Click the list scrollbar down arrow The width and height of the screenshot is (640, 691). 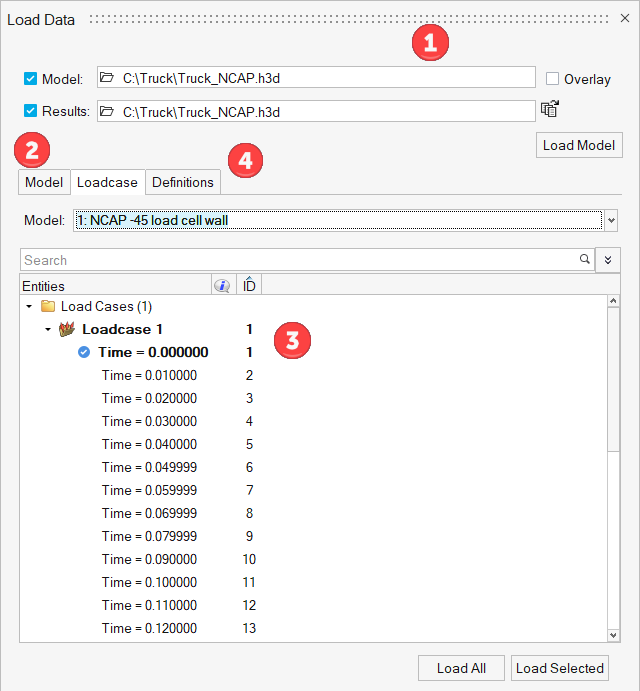click(614, 635)
